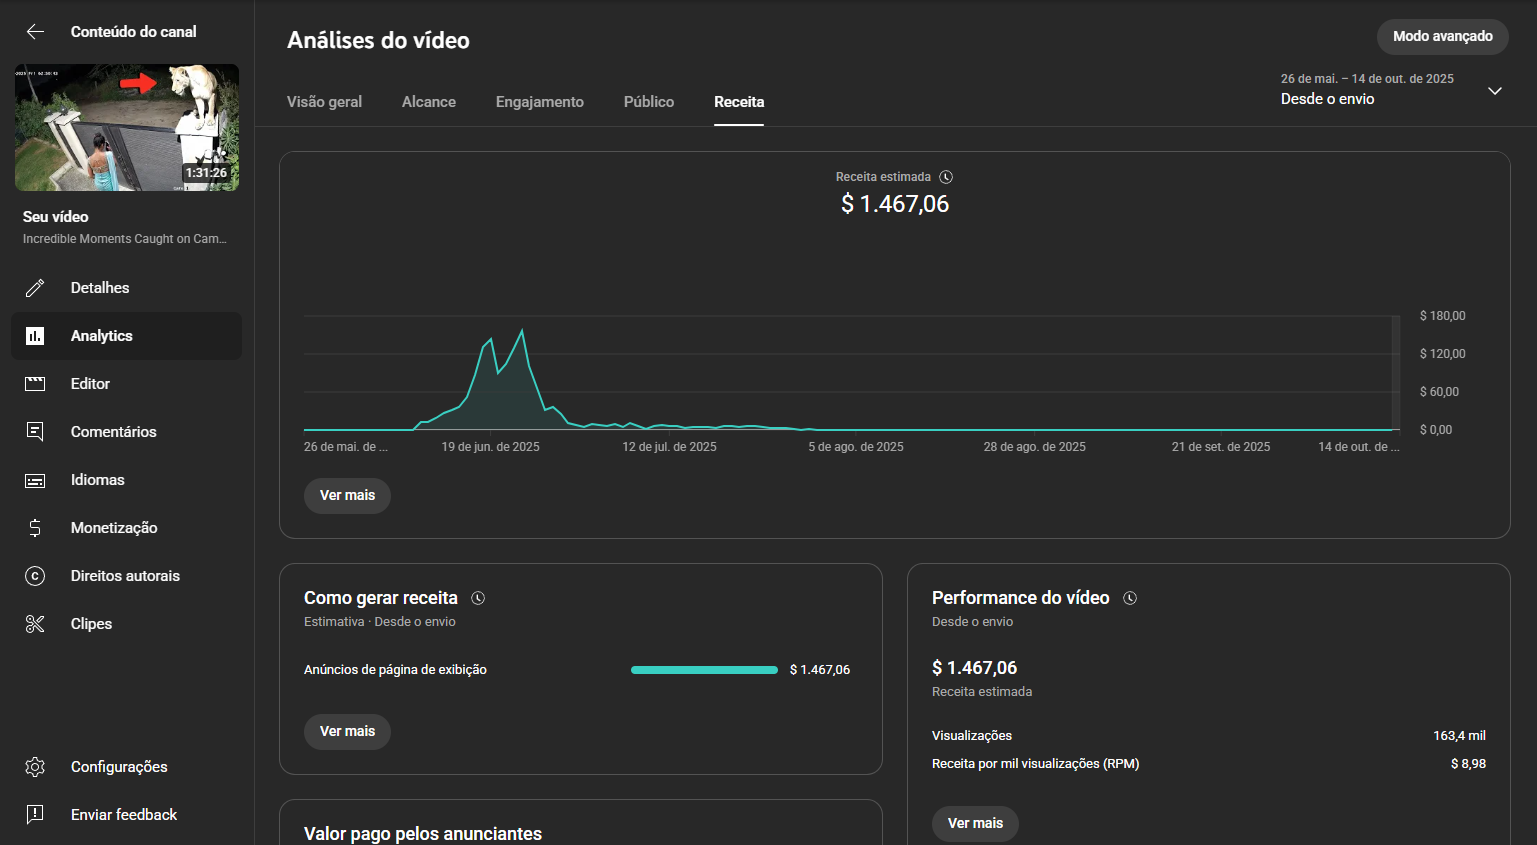The height and width of the screenshot is (845, 1537).
Task: Open Detalhes via the pencil icon
Action: tap(35, 288)
